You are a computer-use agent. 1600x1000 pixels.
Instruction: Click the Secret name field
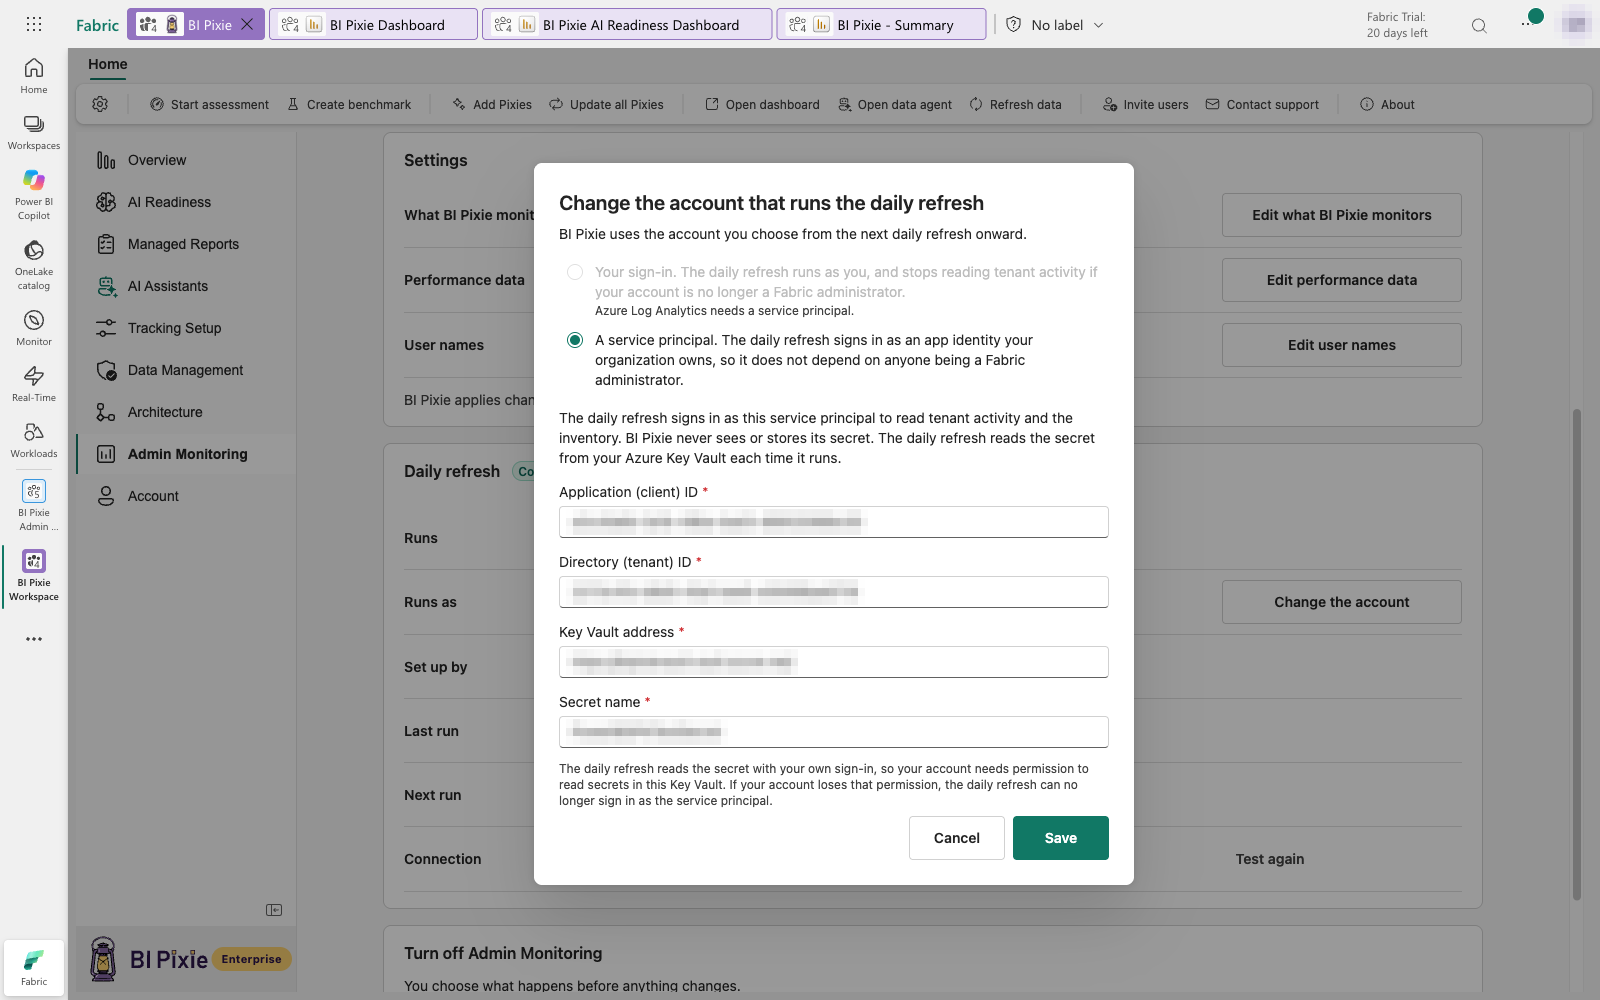[834, 732]
